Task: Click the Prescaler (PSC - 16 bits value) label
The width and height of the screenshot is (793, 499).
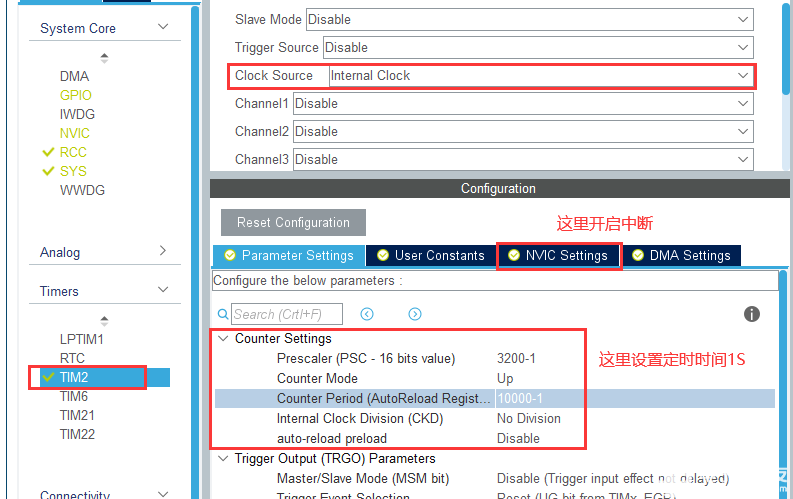Action: 366,358
